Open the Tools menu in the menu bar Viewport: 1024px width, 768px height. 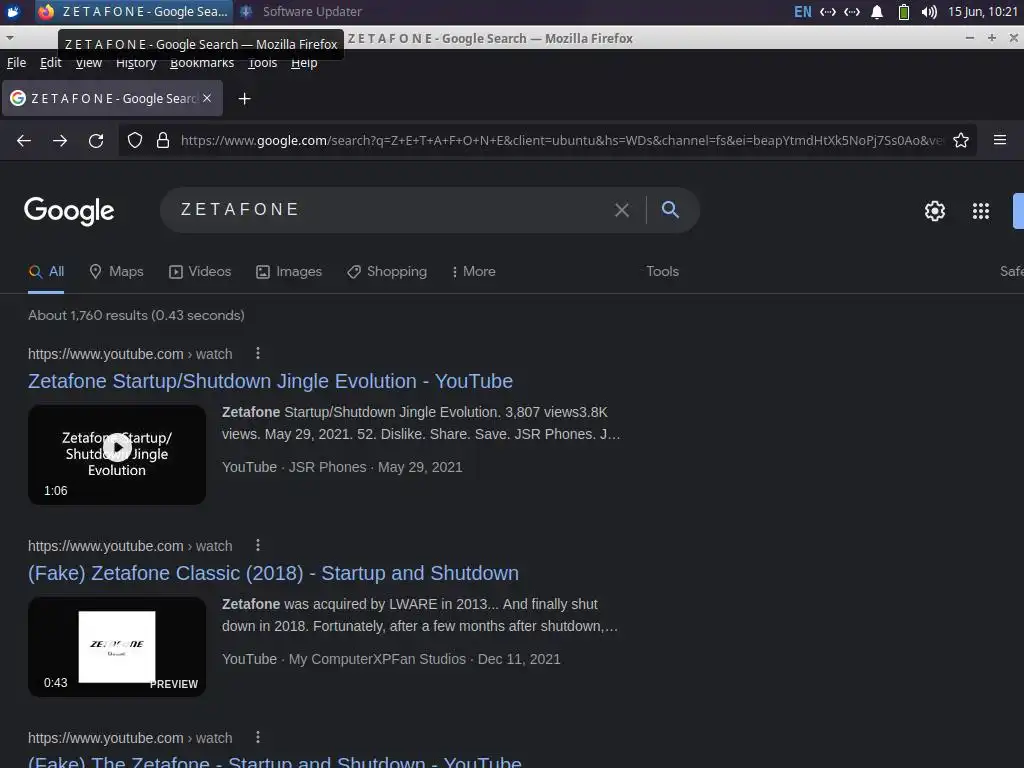[263, 63]
